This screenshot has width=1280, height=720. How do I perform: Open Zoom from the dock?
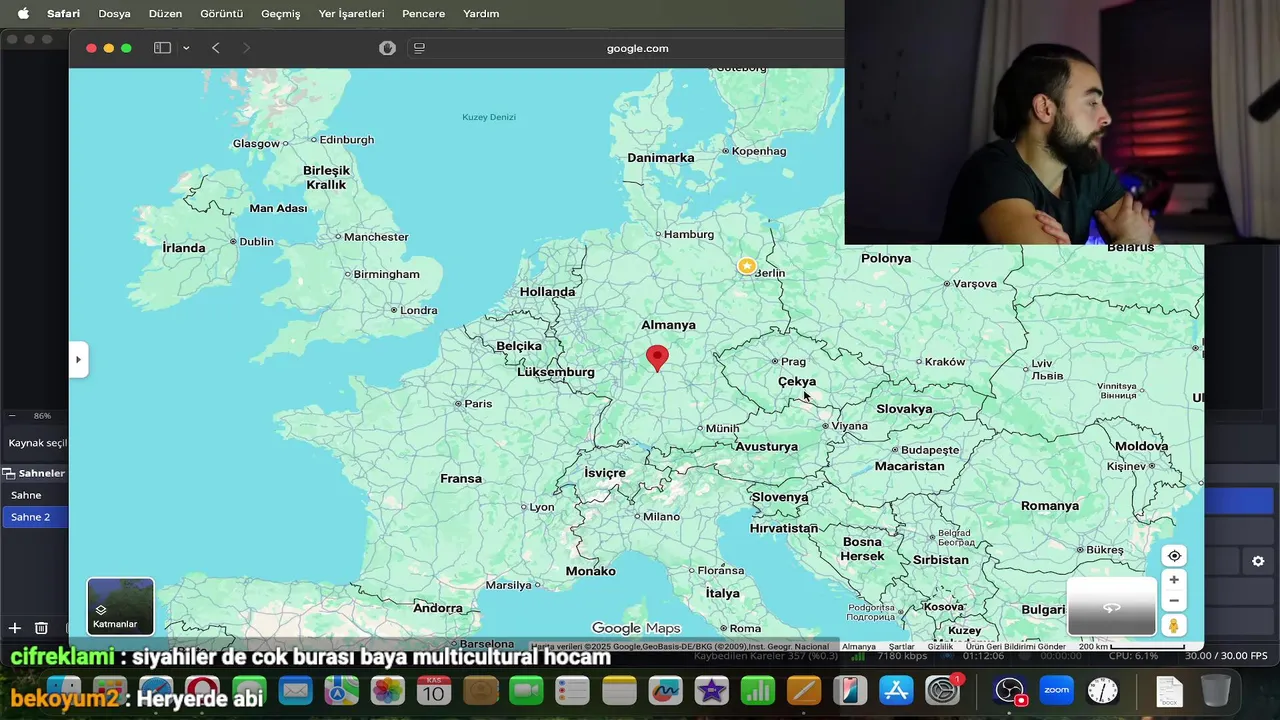pyautogui.click(x=1056, y=690)
